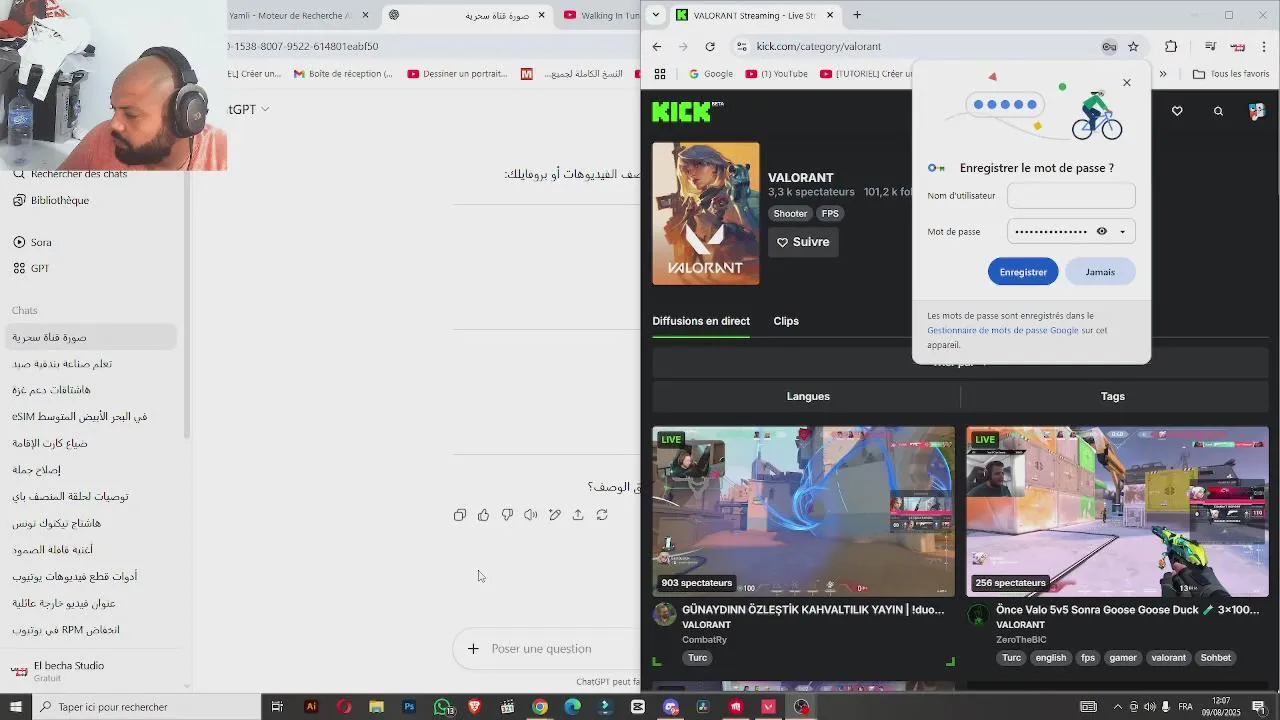
Task: Open WhatsApp from the taskbar
Action: pyautogui.click(x=442, y=707)
